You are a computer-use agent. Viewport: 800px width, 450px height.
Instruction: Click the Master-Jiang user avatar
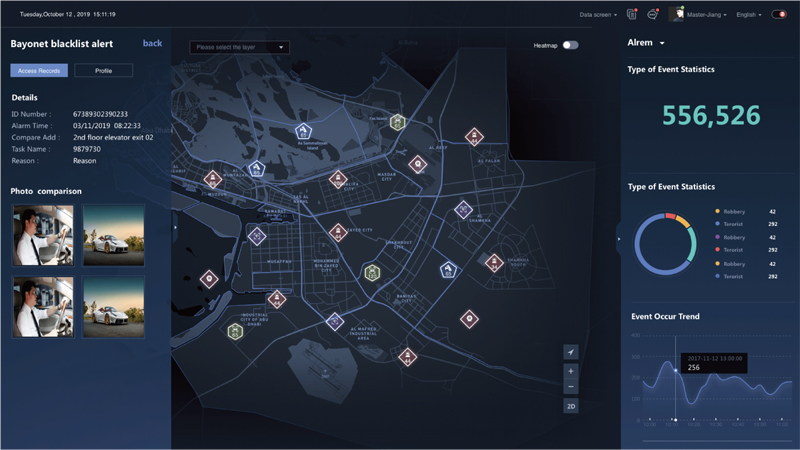coord(677,15)
